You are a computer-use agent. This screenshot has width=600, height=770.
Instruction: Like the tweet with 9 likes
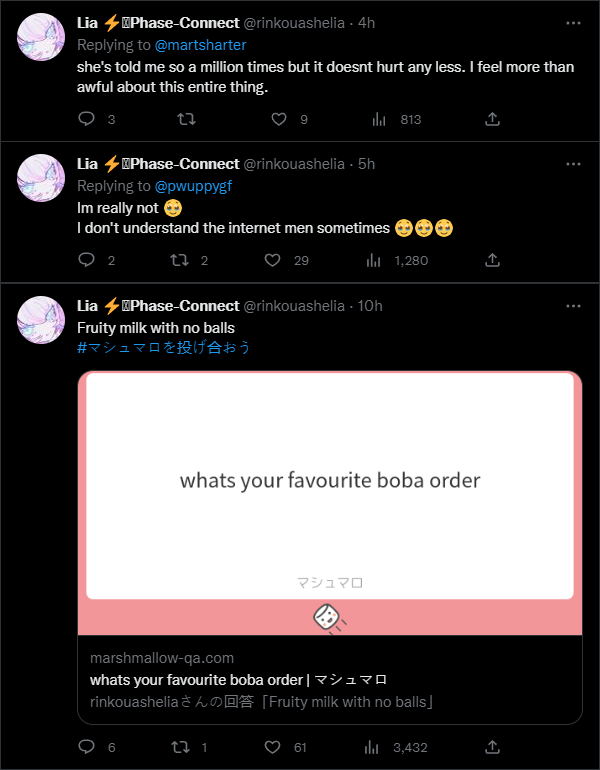(279, 119)
